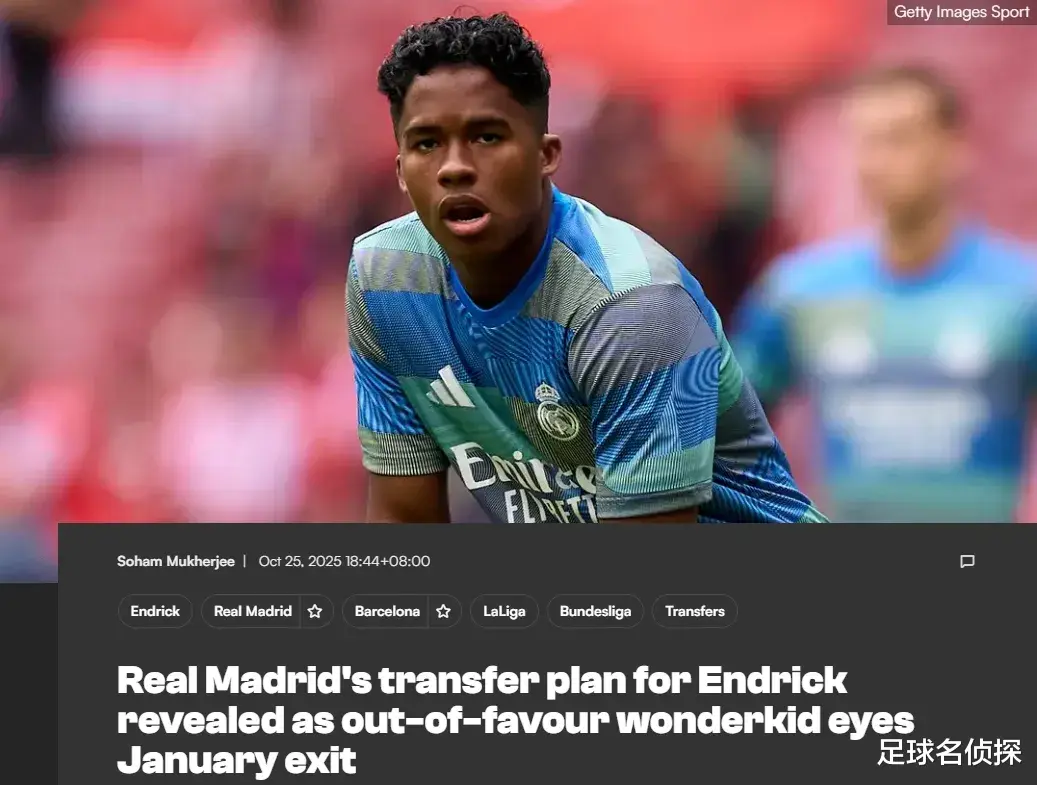Select the Endrick tag
Image resolution: width=1037 pixels, height=785 pixels.
pyautogui.click(x=155, y=611)
